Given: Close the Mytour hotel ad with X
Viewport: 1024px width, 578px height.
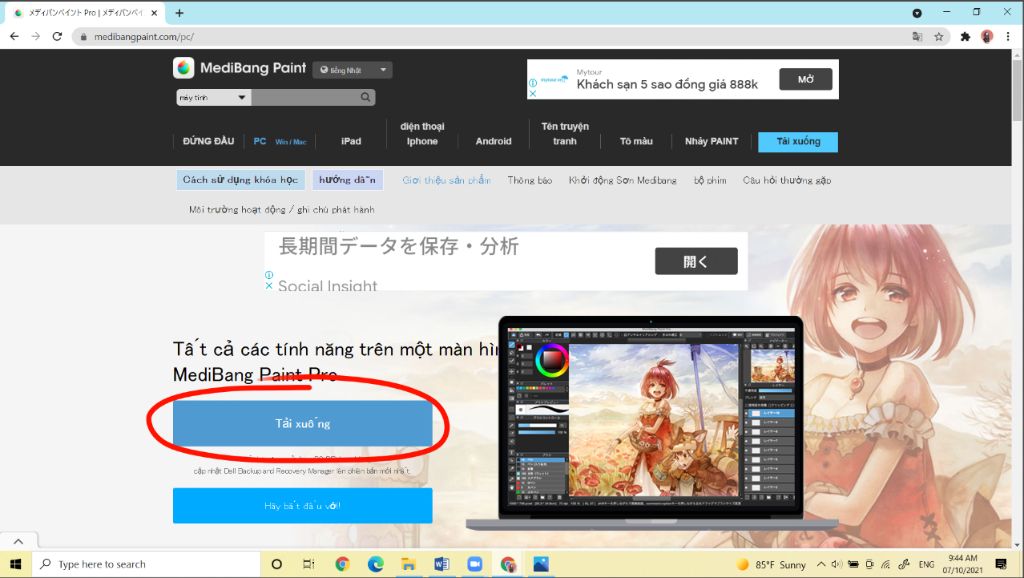Looking at the screenshot, I should [532, 93].
